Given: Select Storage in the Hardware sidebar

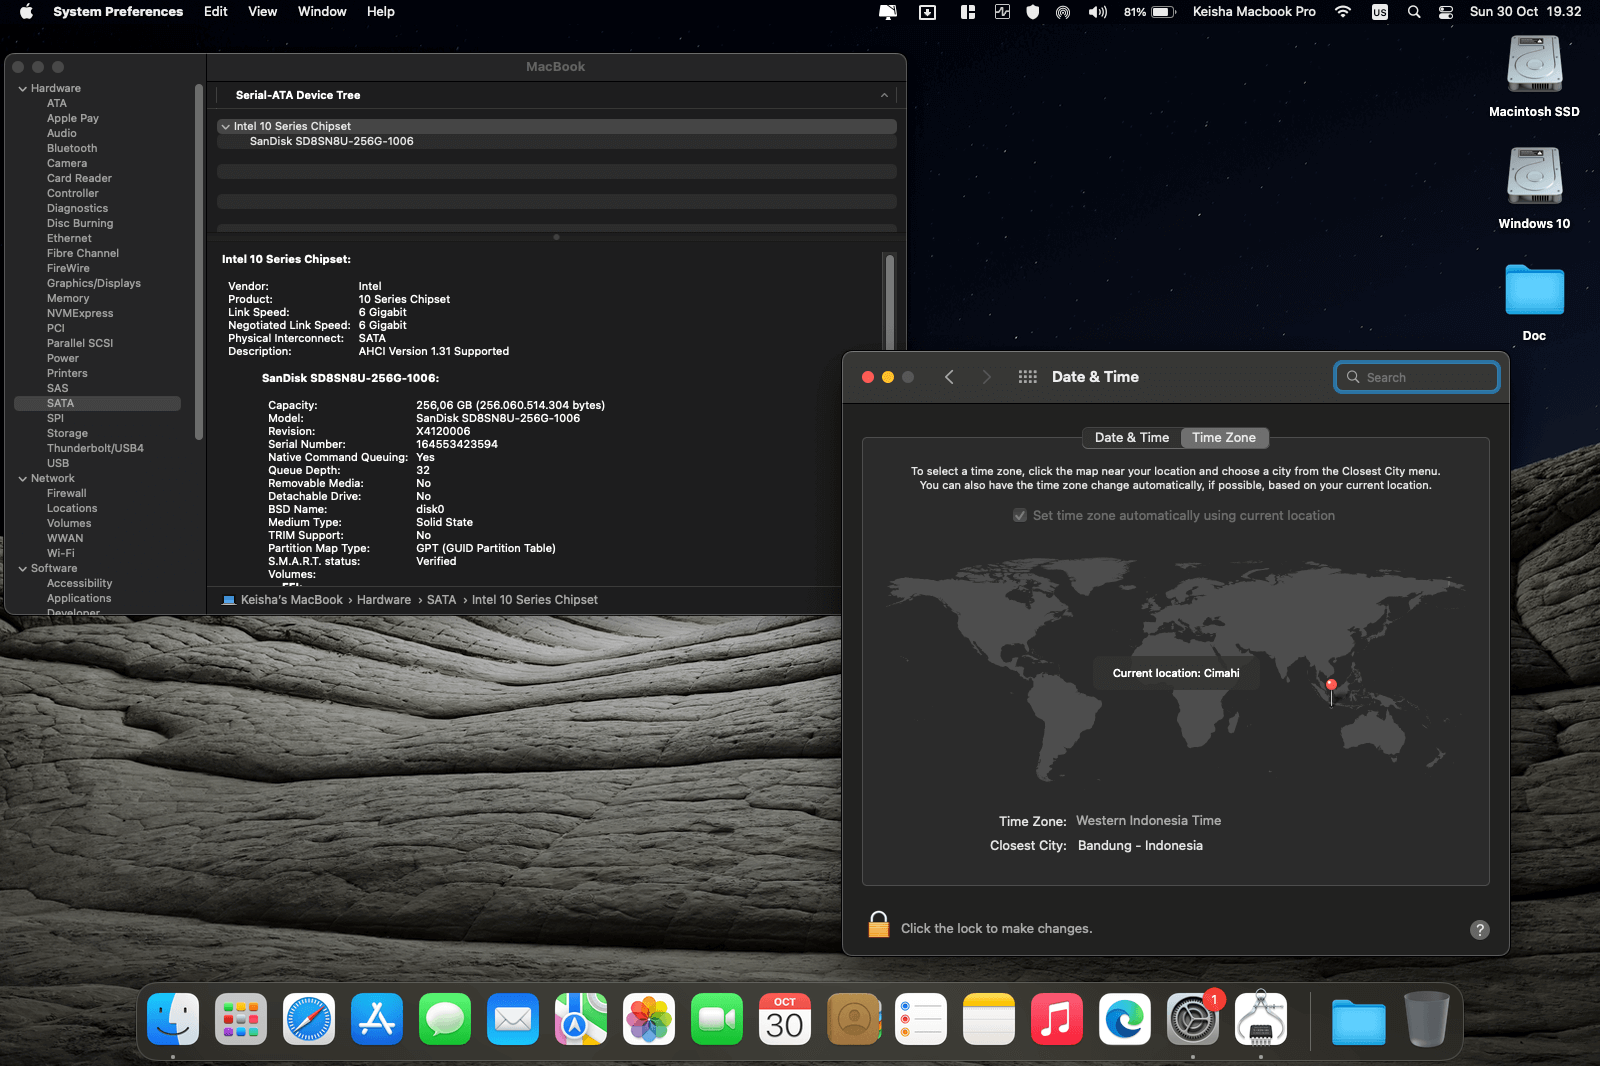Looking at the screenshot, I should [67, 434].
